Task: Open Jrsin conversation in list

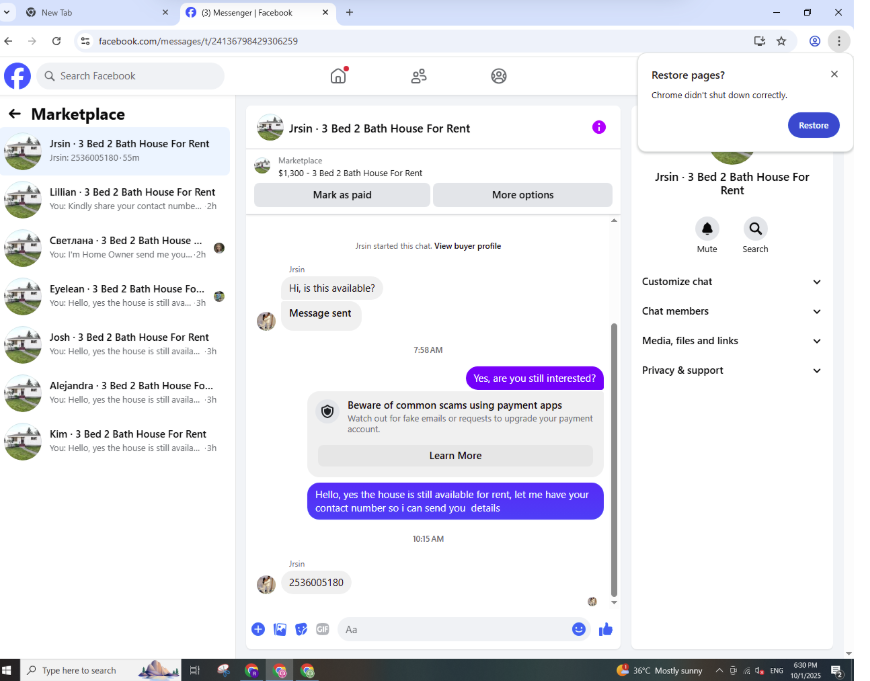Action: tap(115, 151)
